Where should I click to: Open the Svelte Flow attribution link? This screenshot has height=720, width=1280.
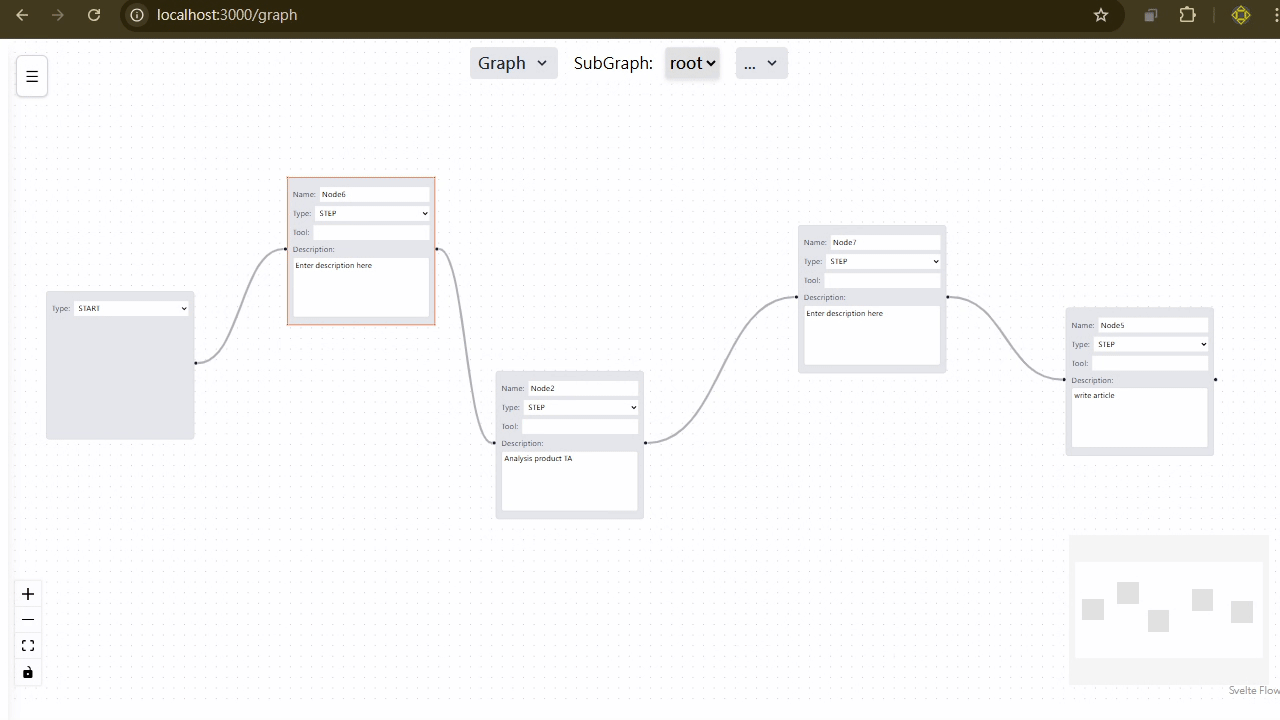pyautogui.click(x=1254, y=691)
